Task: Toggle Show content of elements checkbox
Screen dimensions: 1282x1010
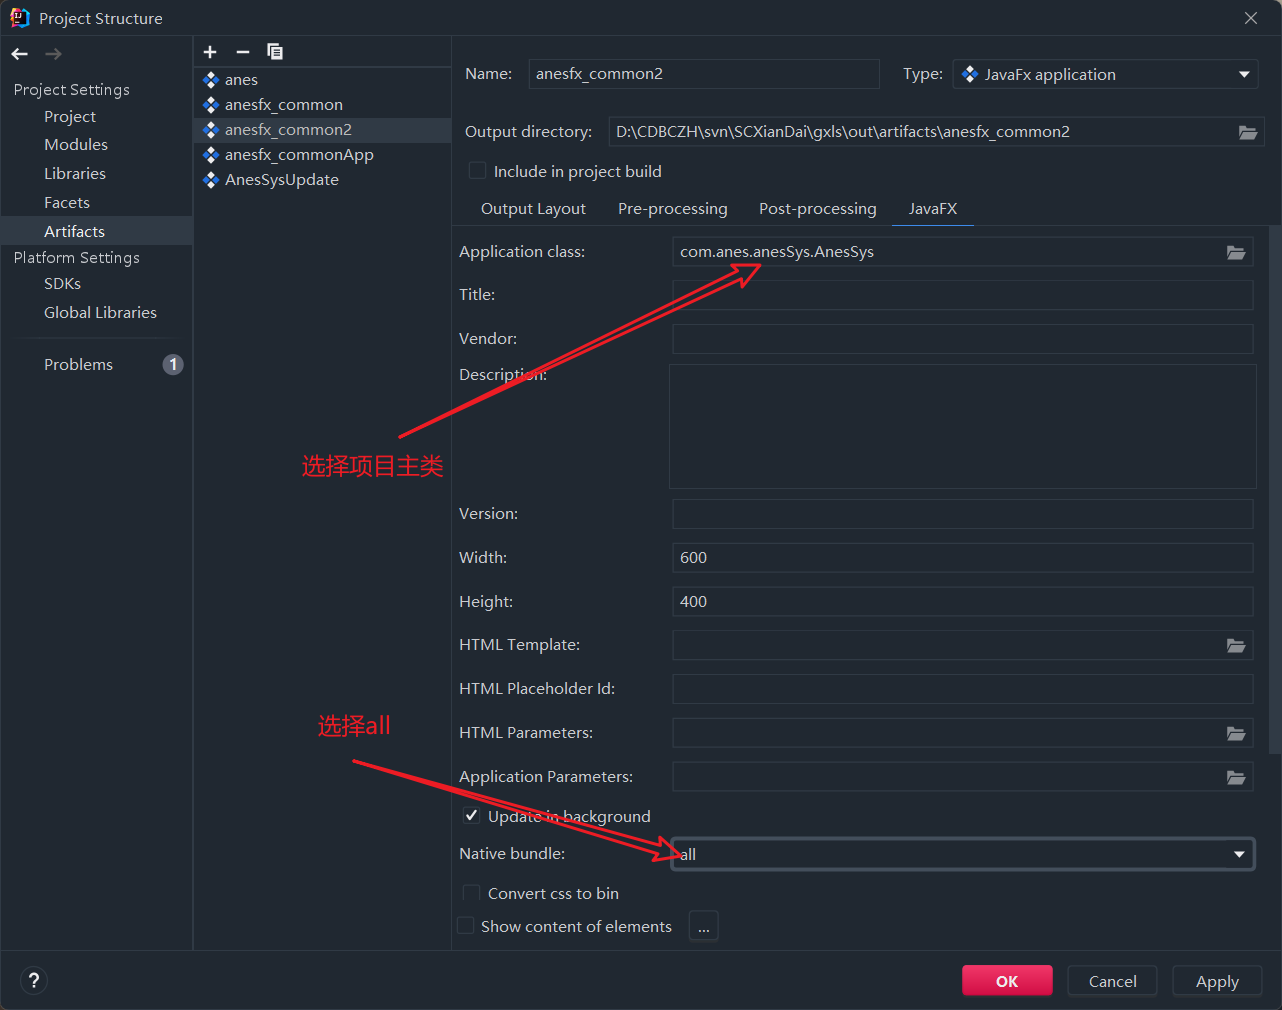Action: [466, 926]
